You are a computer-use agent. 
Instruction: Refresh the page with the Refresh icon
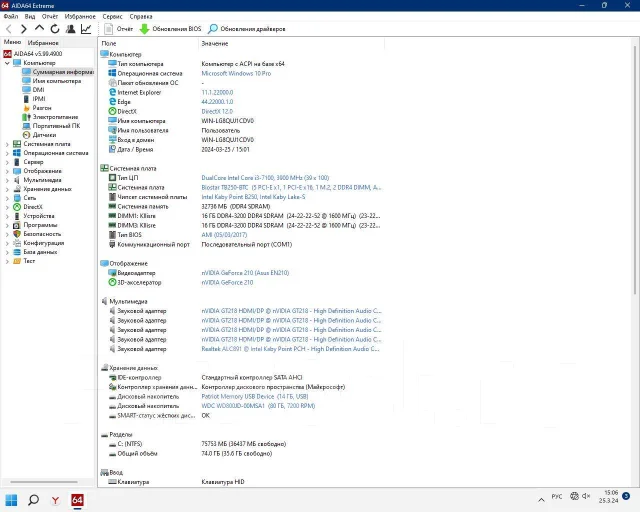pyautogui.click(x=55, y=29)
